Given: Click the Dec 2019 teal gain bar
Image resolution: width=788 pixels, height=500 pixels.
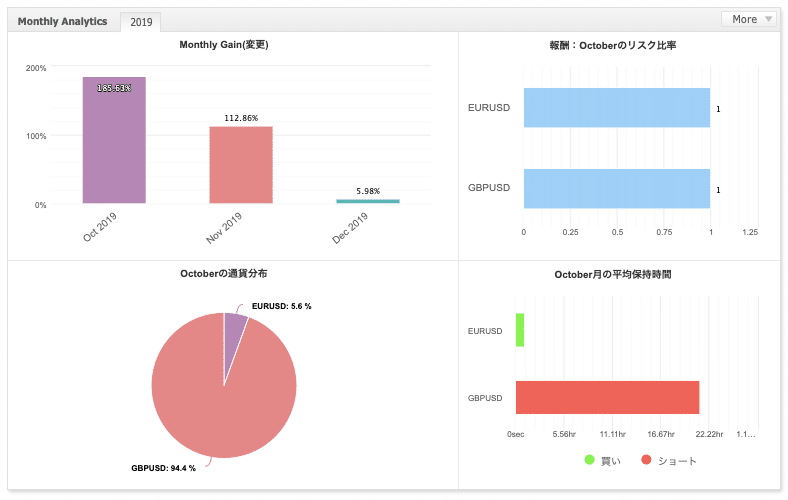Looking at the screenshot, I should pos(368,201).
